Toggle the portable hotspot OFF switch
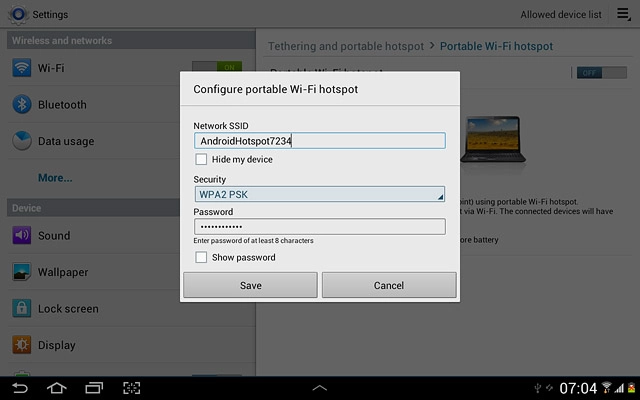 tap(587, 72)
